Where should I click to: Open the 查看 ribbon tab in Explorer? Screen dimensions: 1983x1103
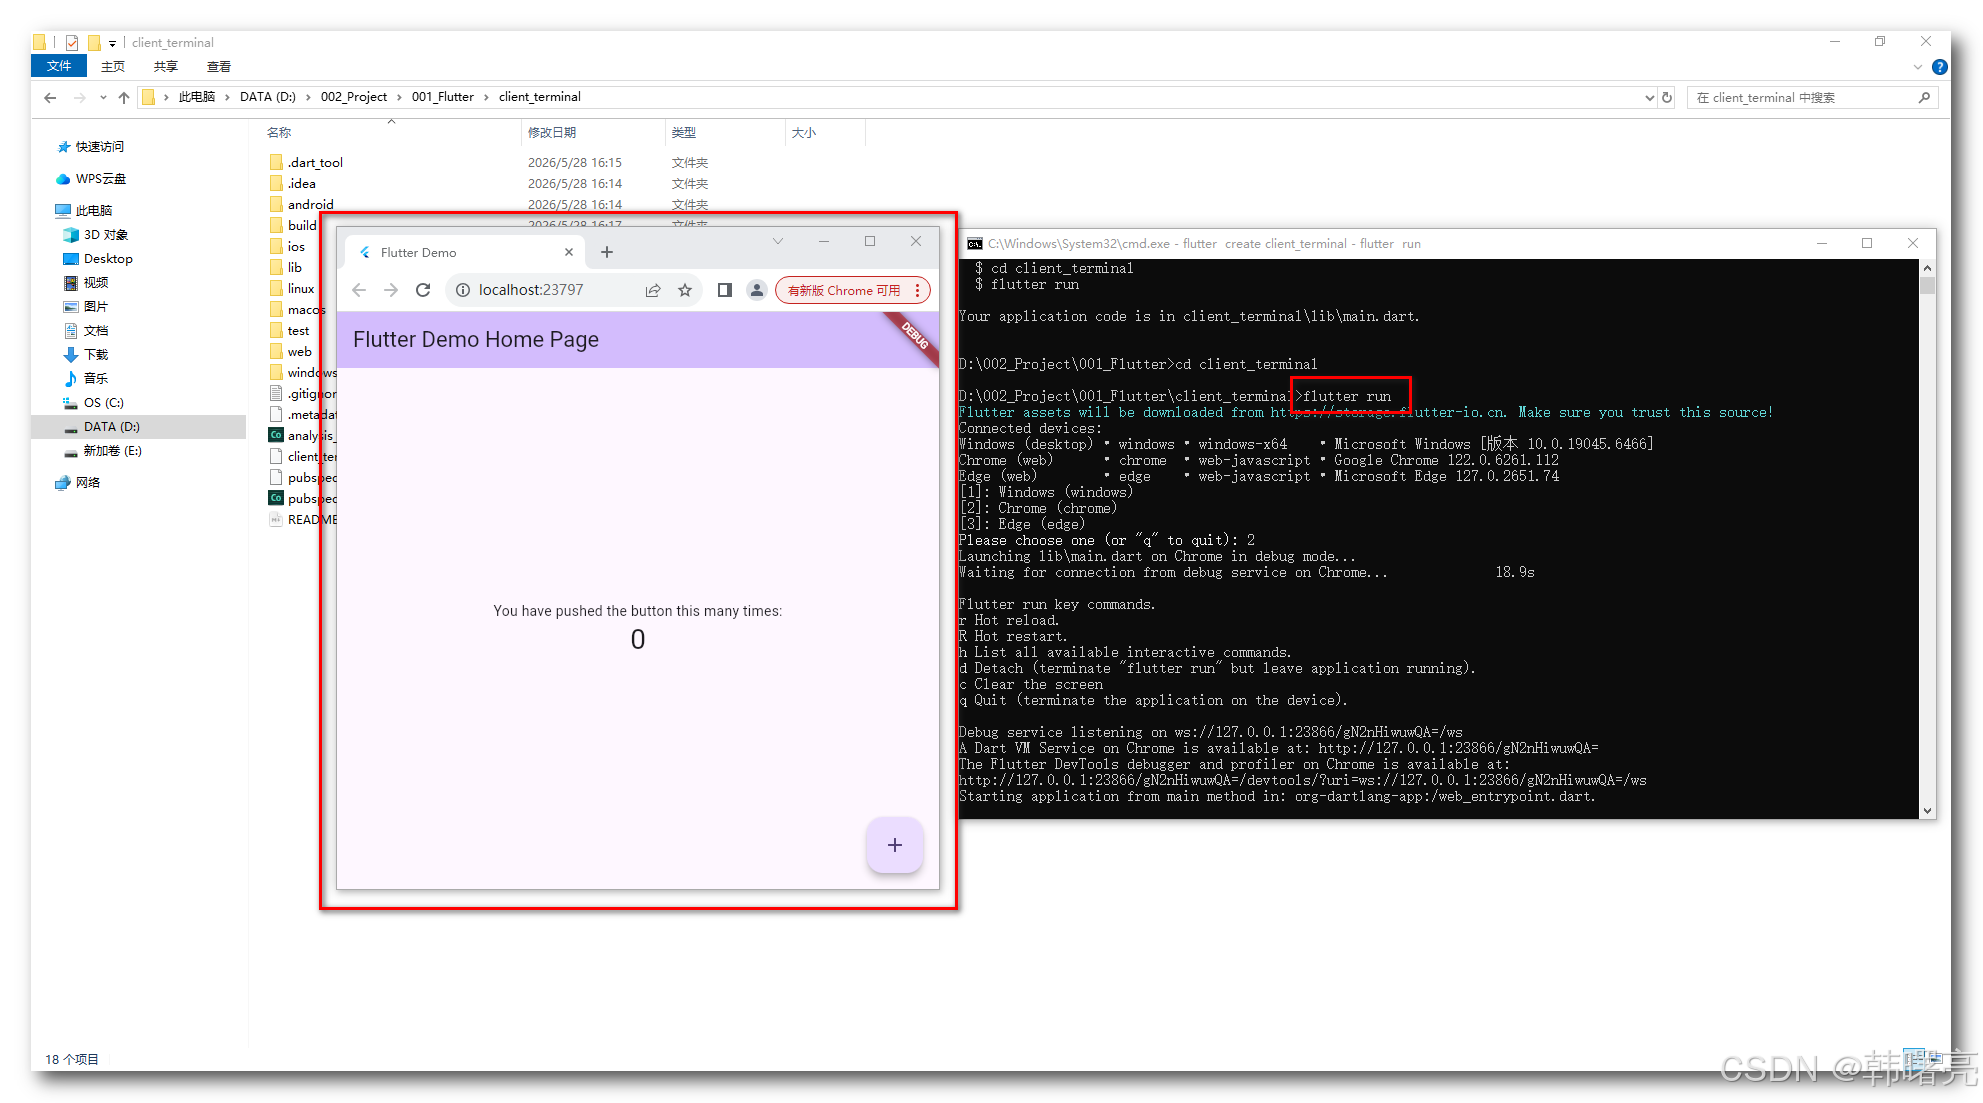click(219, 66)
